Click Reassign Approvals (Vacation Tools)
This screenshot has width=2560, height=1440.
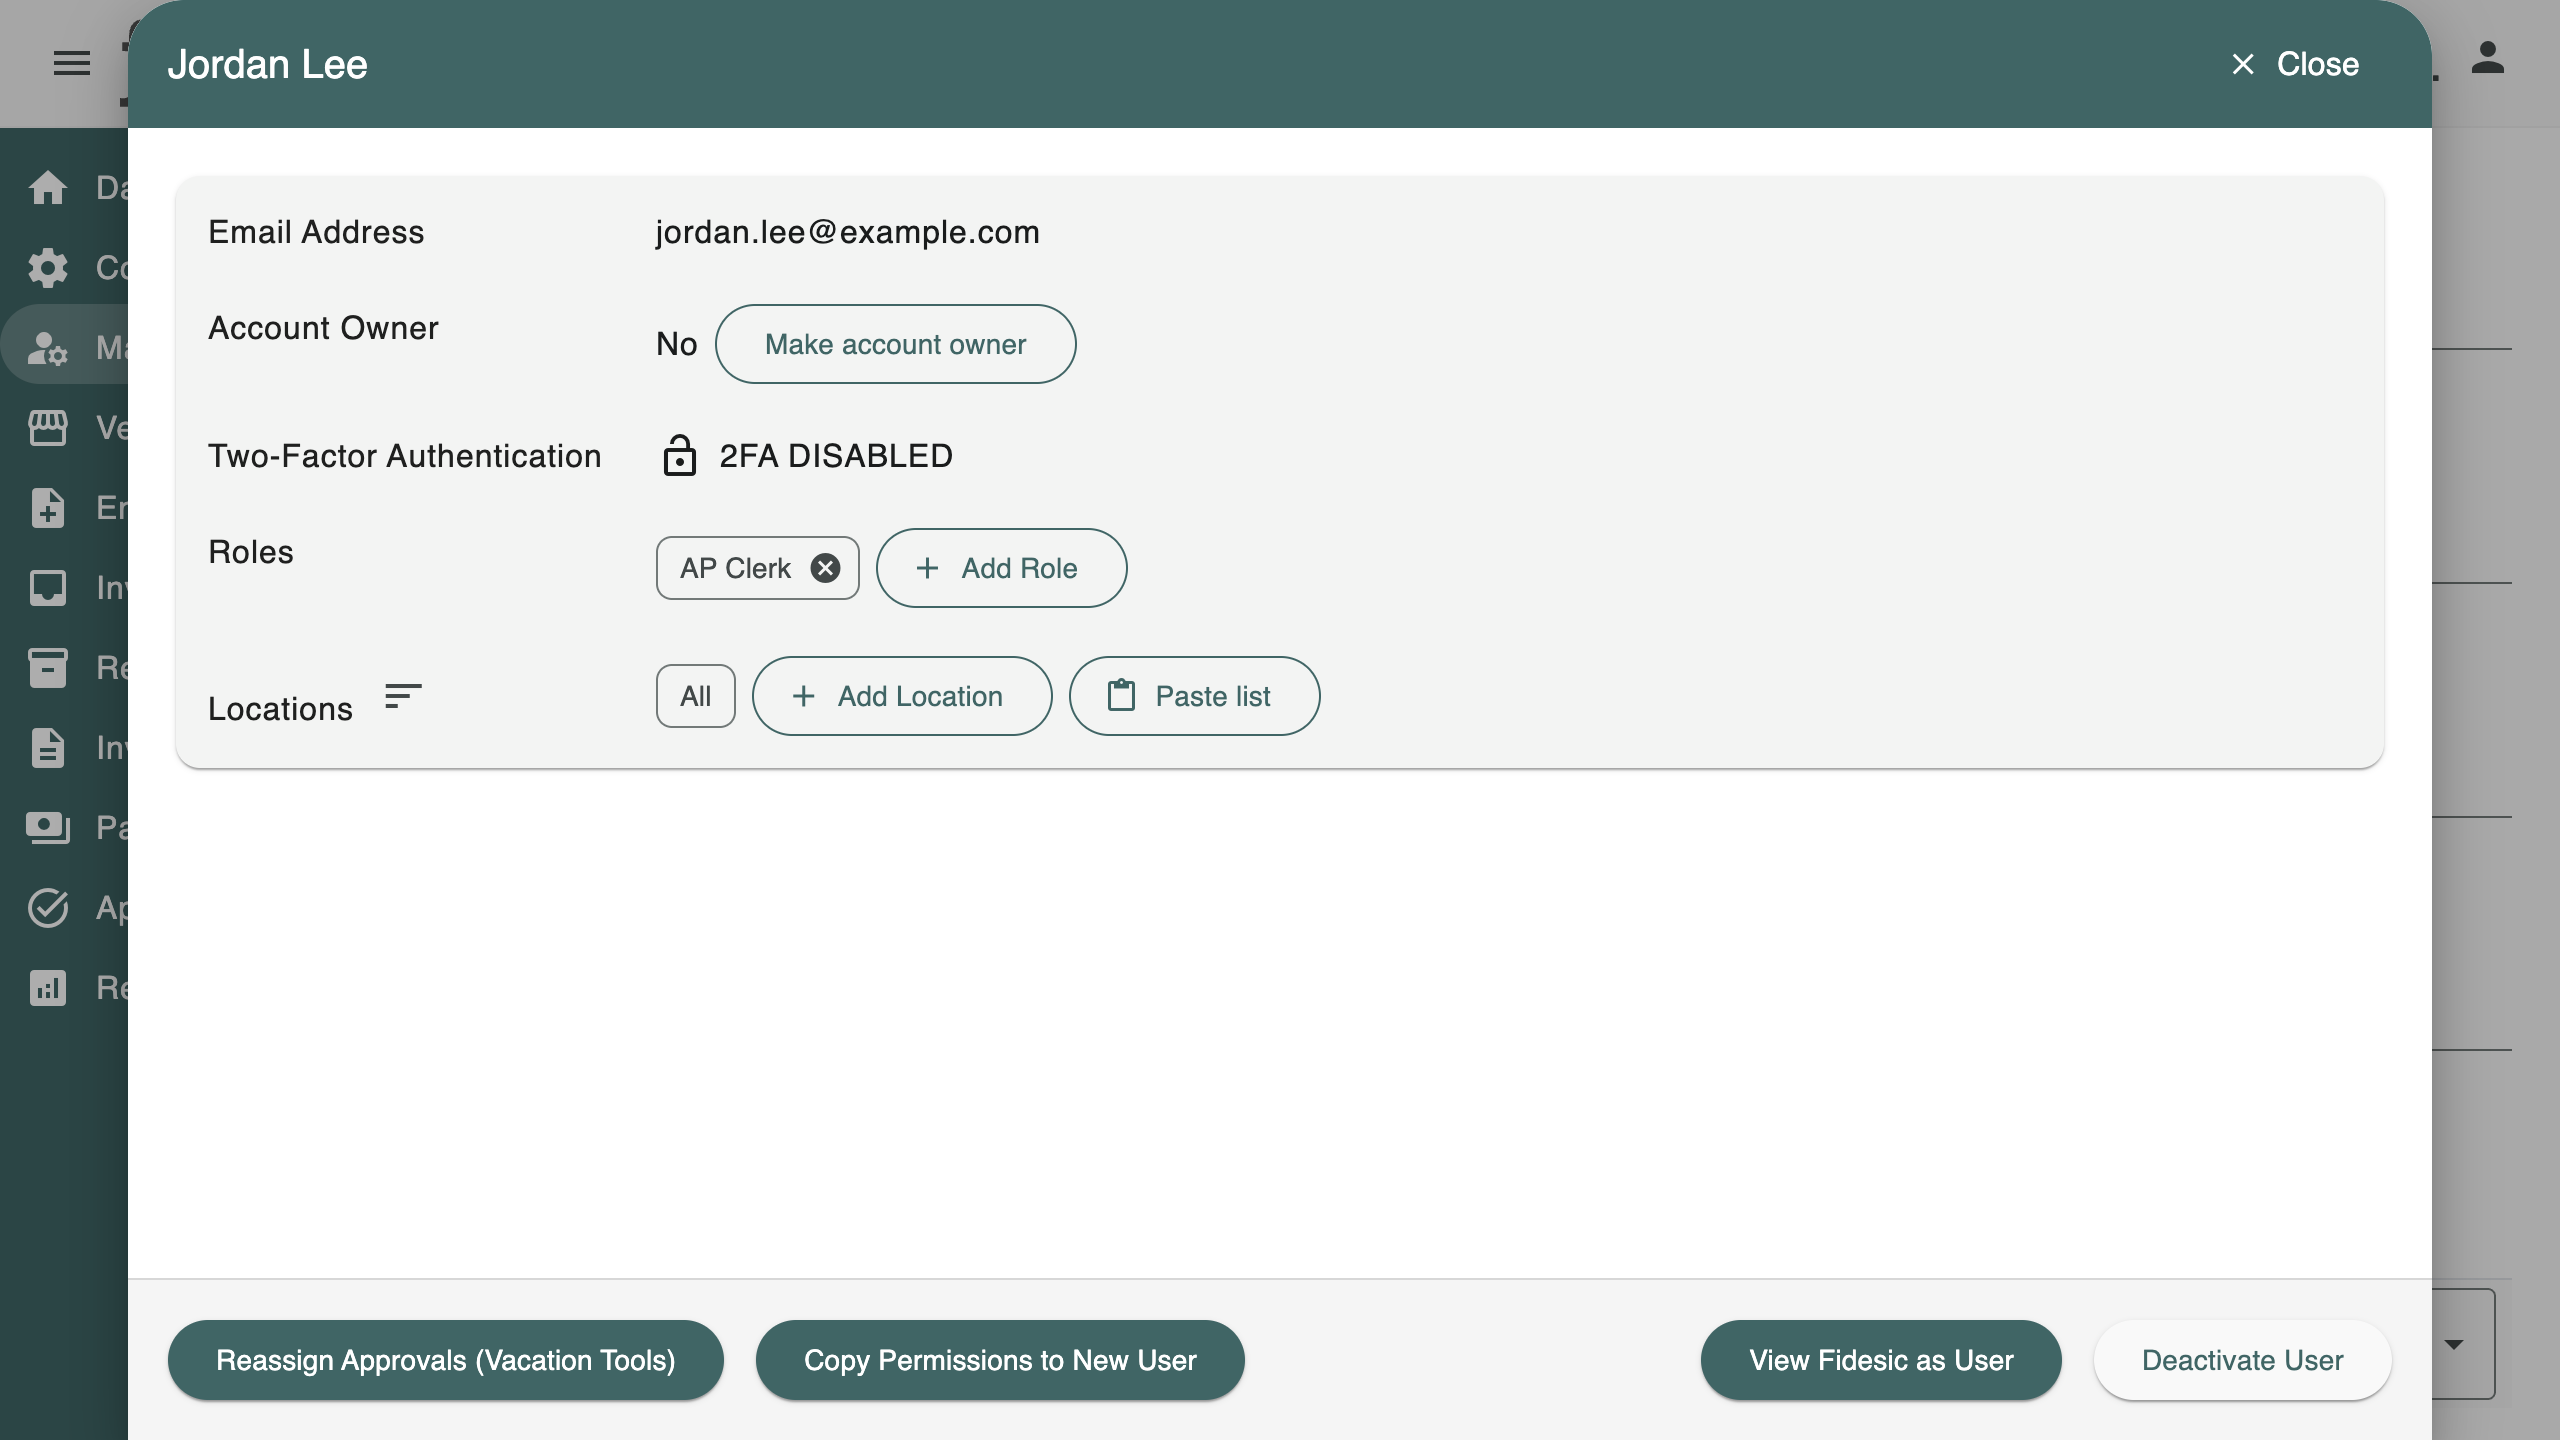tap(446, 1360)
